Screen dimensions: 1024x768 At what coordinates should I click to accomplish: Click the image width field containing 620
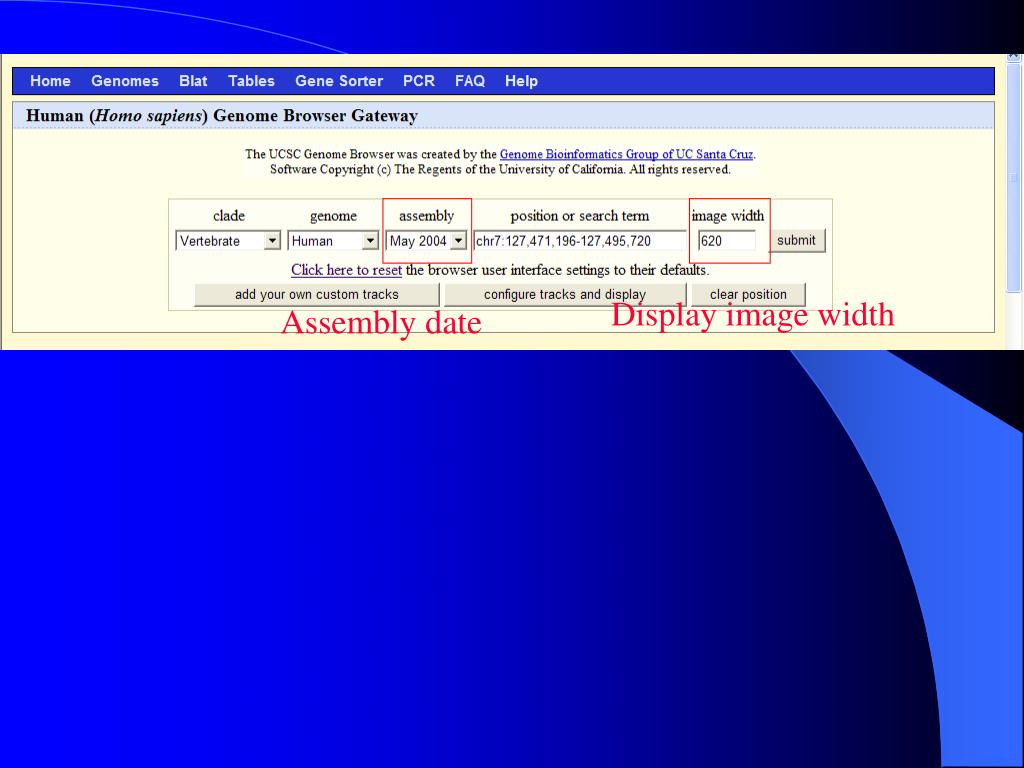click(726, 241)
